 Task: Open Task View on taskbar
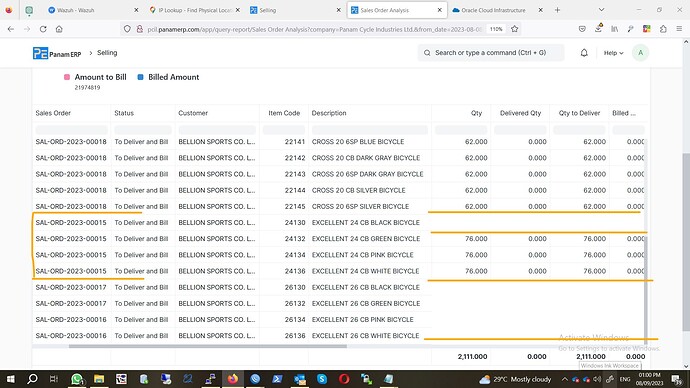[54, 379]
